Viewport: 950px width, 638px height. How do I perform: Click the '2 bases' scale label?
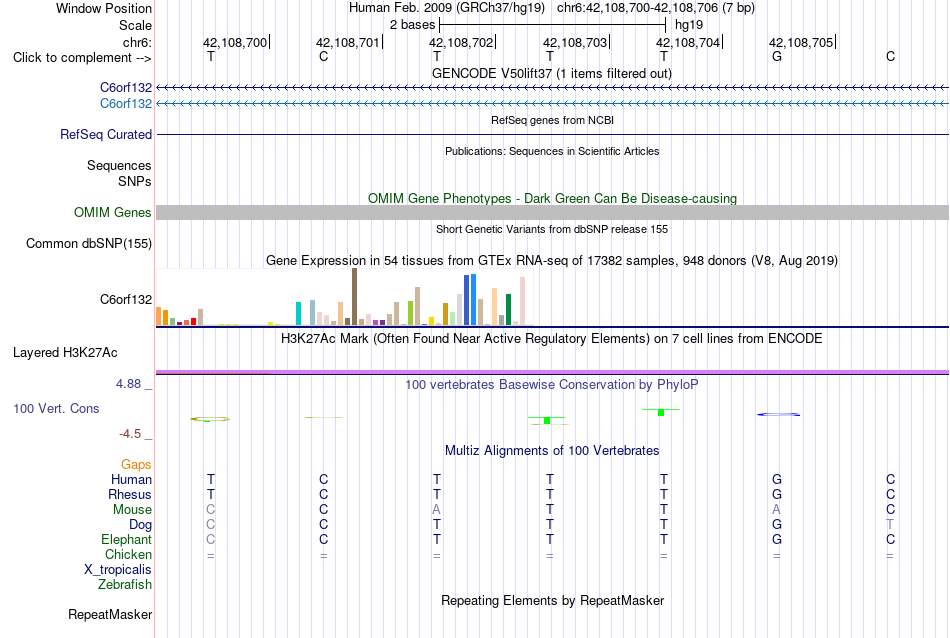412,25
